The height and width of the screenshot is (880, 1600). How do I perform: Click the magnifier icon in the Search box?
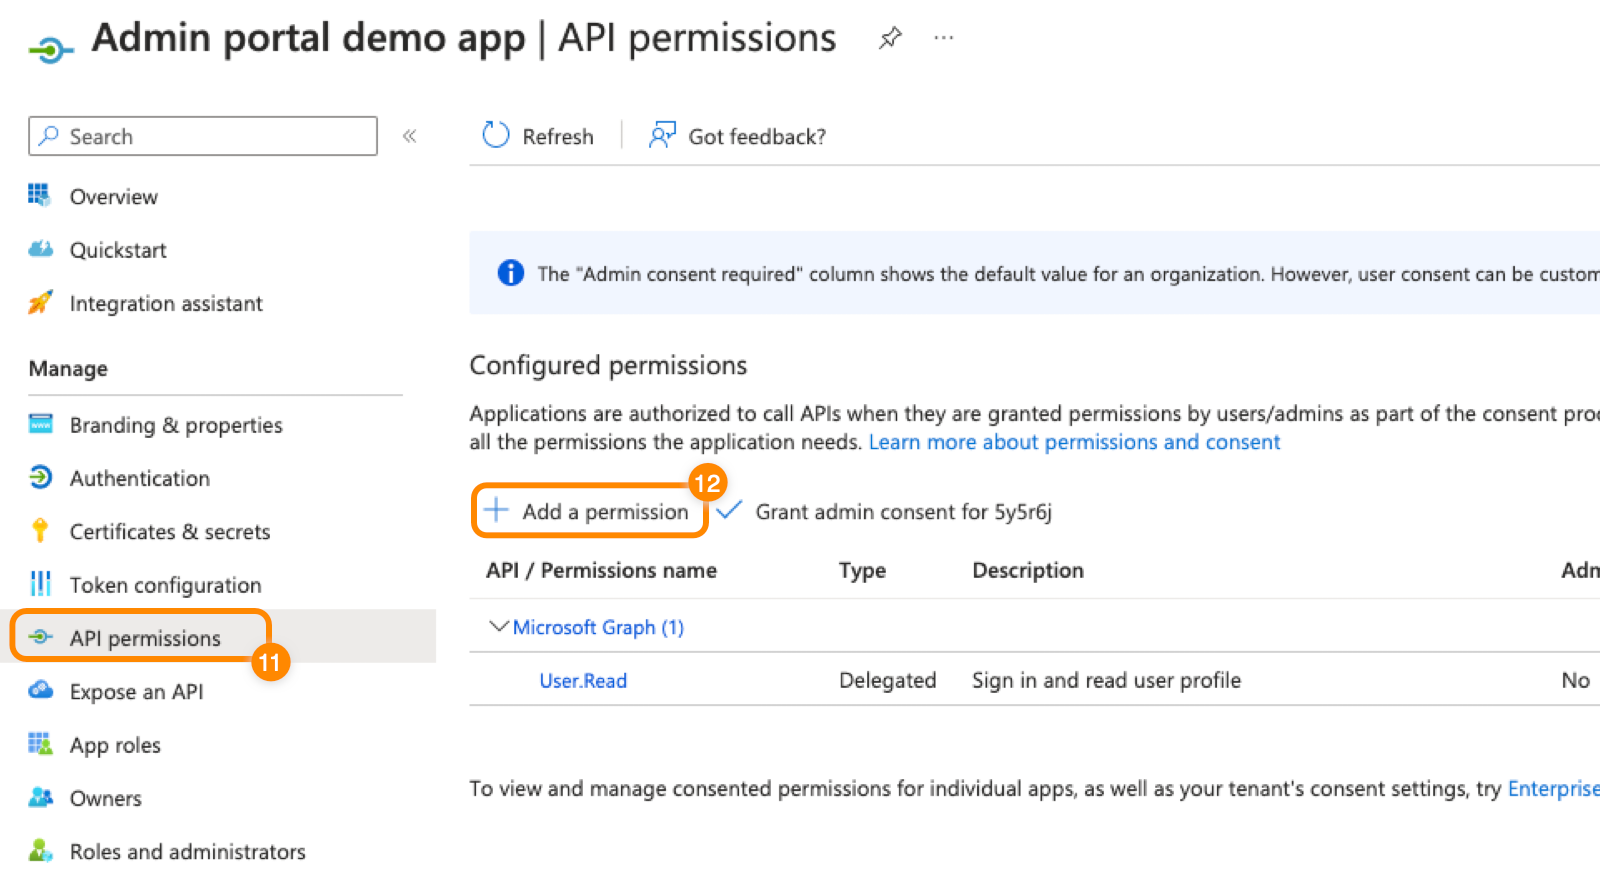click(x=48, y=136)
